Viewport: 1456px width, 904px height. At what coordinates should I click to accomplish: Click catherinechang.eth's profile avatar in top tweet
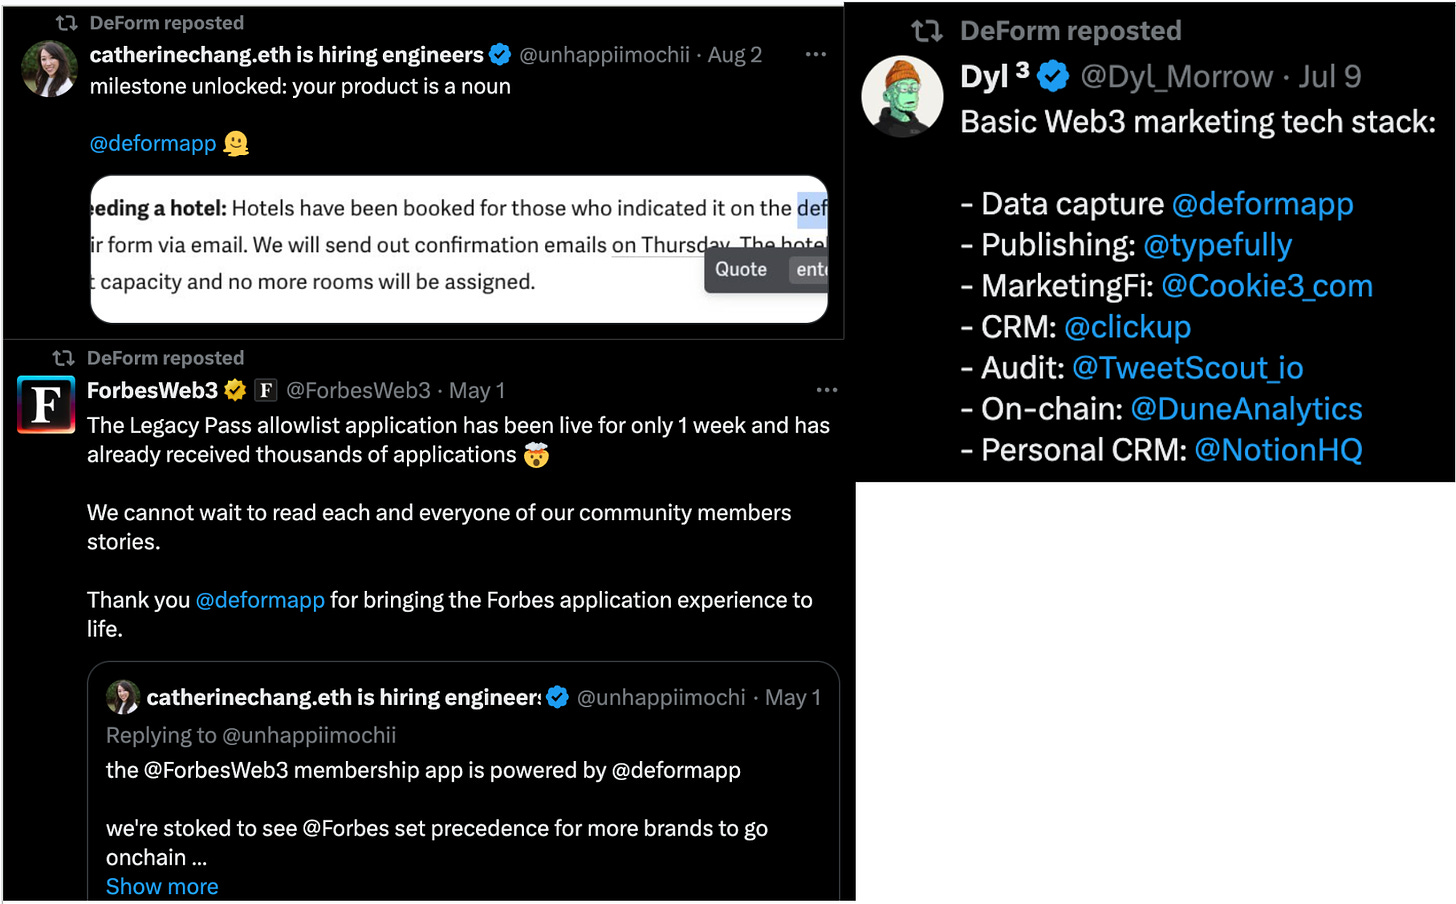[49, 69]
